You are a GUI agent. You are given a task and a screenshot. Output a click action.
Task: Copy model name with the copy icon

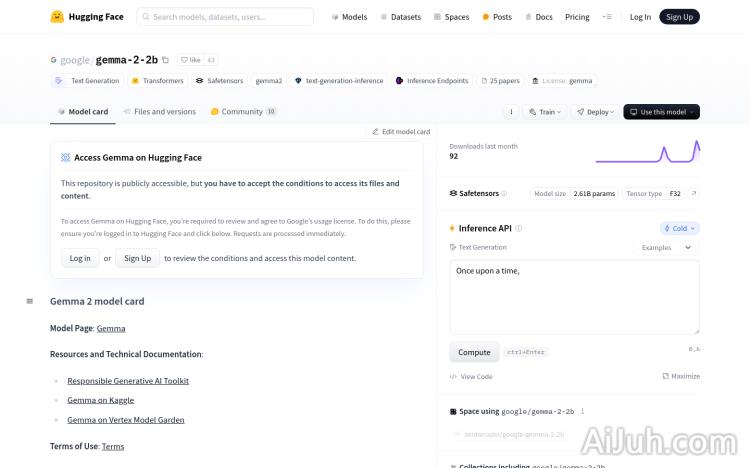[x=166, y=60]
